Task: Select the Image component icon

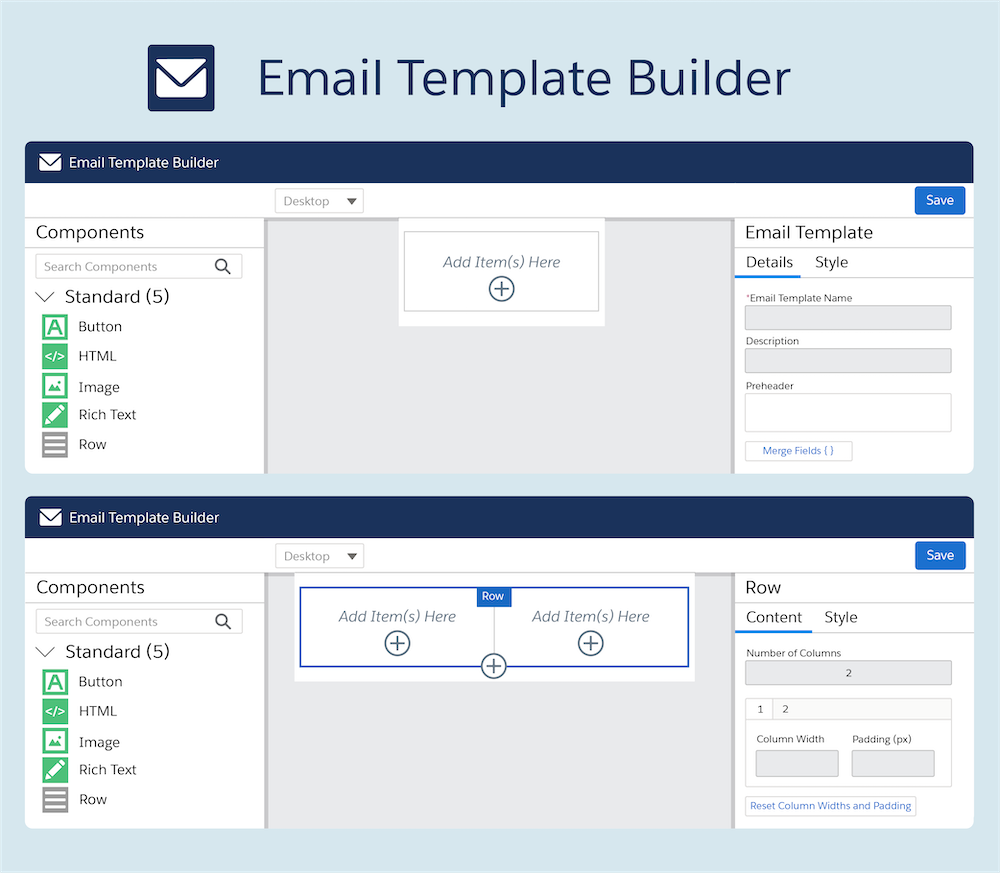Action: [x=55, y=386]
